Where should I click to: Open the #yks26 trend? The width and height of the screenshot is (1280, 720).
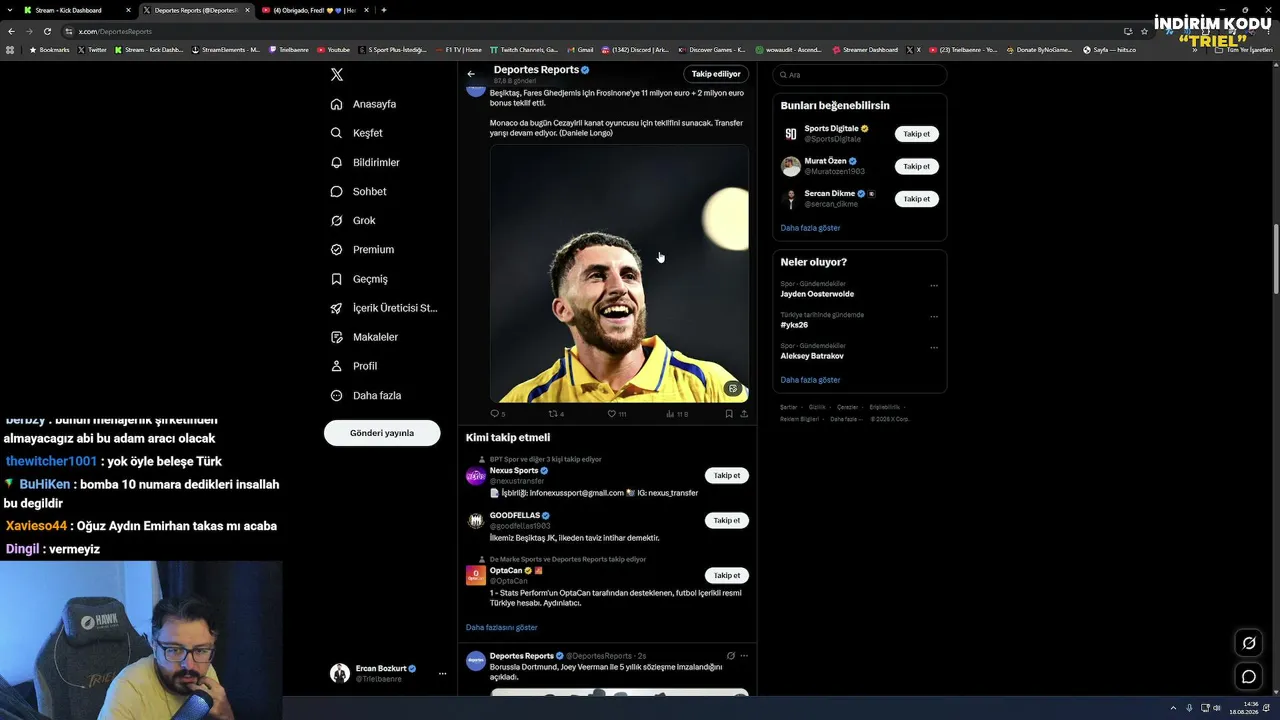pos(794,325)
